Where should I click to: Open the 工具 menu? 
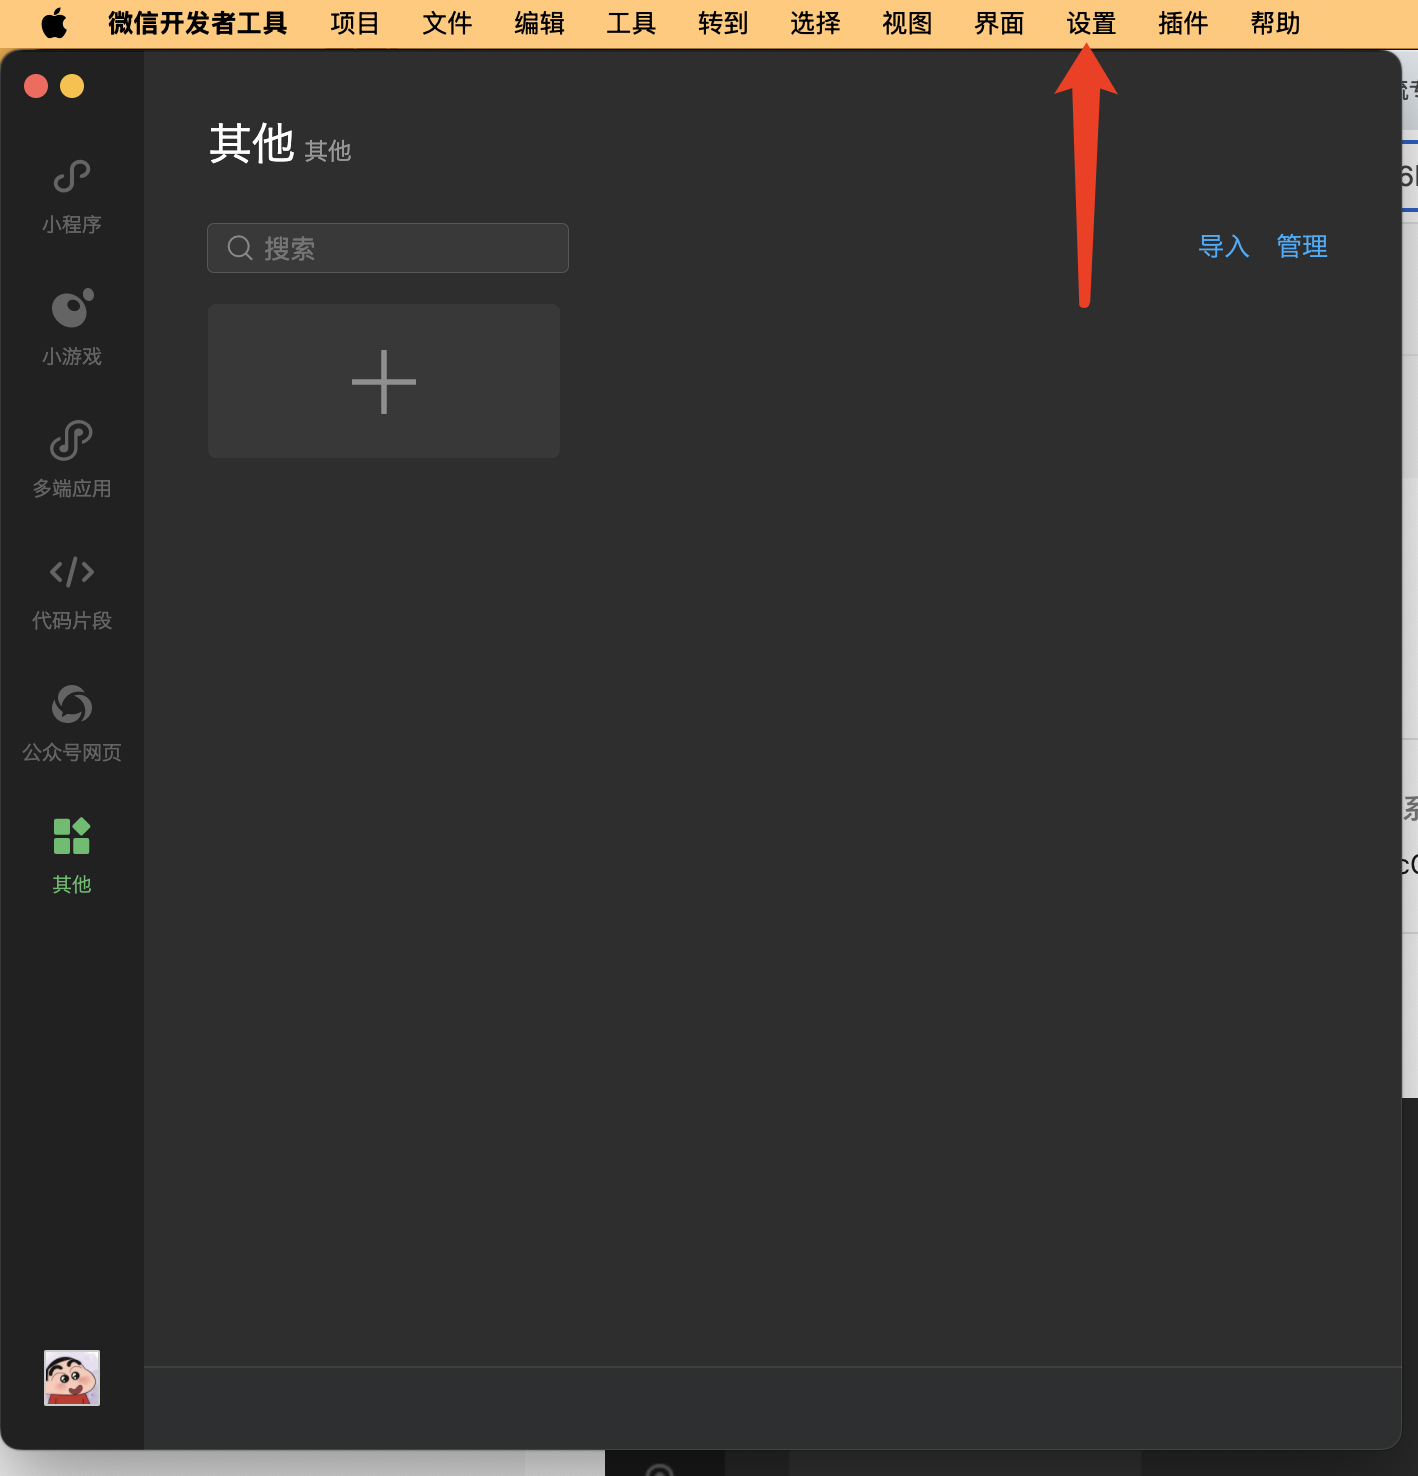pos(631,23)
